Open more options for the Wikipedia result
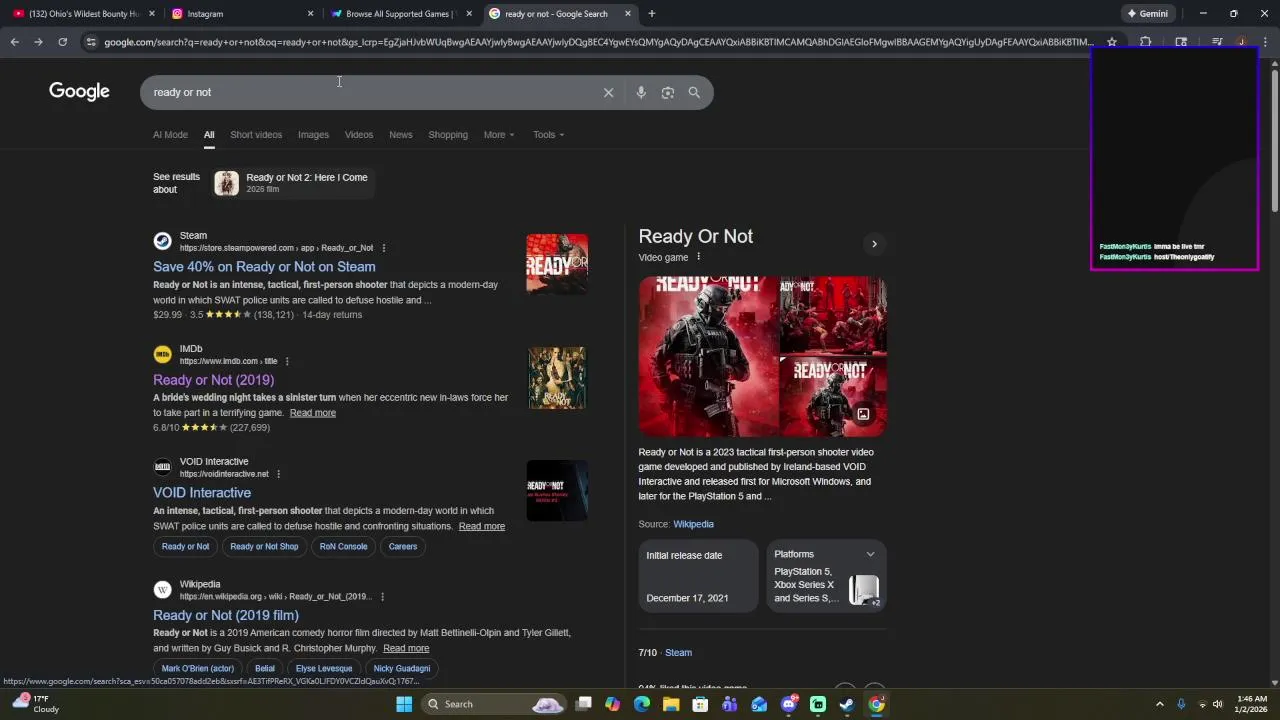The image size is (1280, 720). click(x=381, y=597)
